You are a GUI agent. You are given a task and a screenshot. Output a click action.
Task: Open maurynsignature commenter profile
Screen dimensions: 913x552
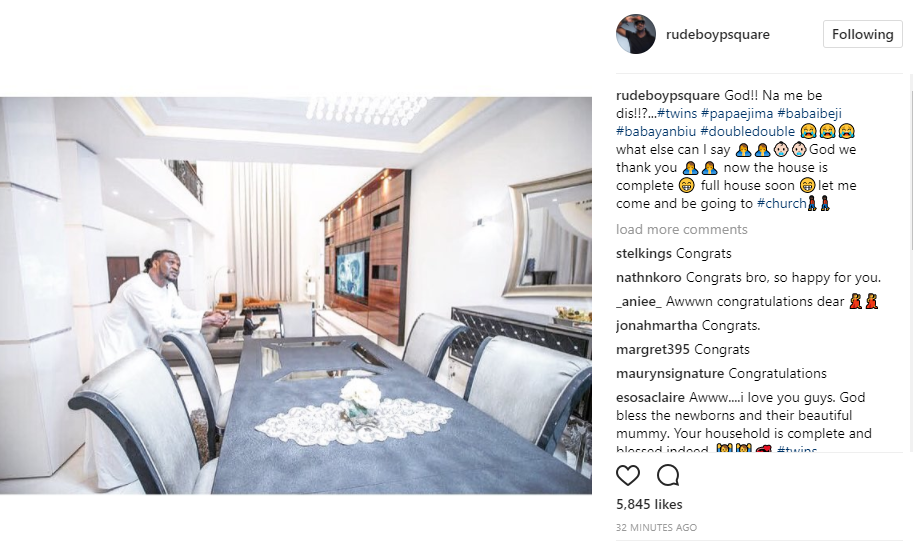tap(670, 374)
